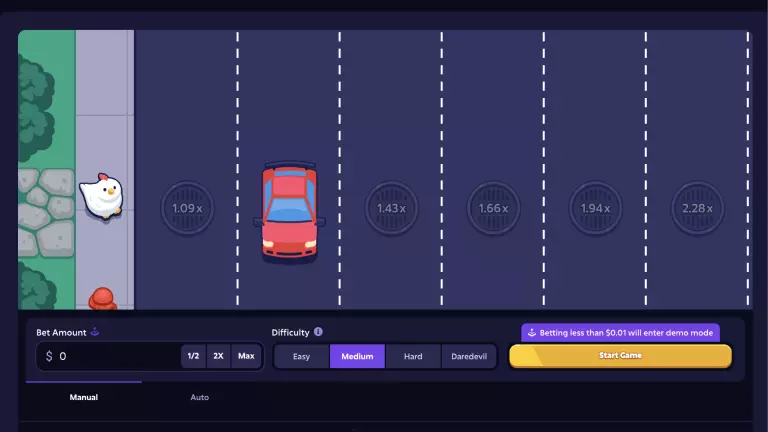Select Medium difficulty
The height and width of the screenshot is (432, 768).
coord(357,356)
